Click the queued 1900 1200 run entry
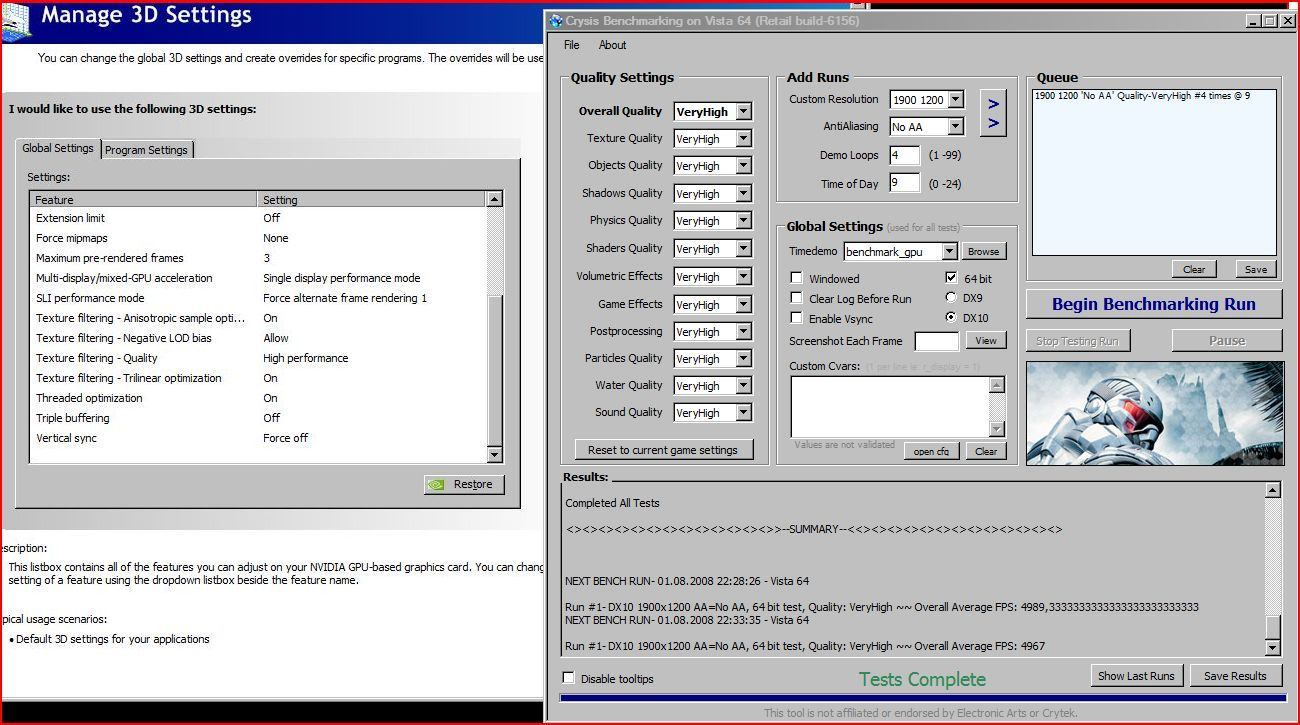This screenshot has height=725, width=1300. tap(1142, 96)
